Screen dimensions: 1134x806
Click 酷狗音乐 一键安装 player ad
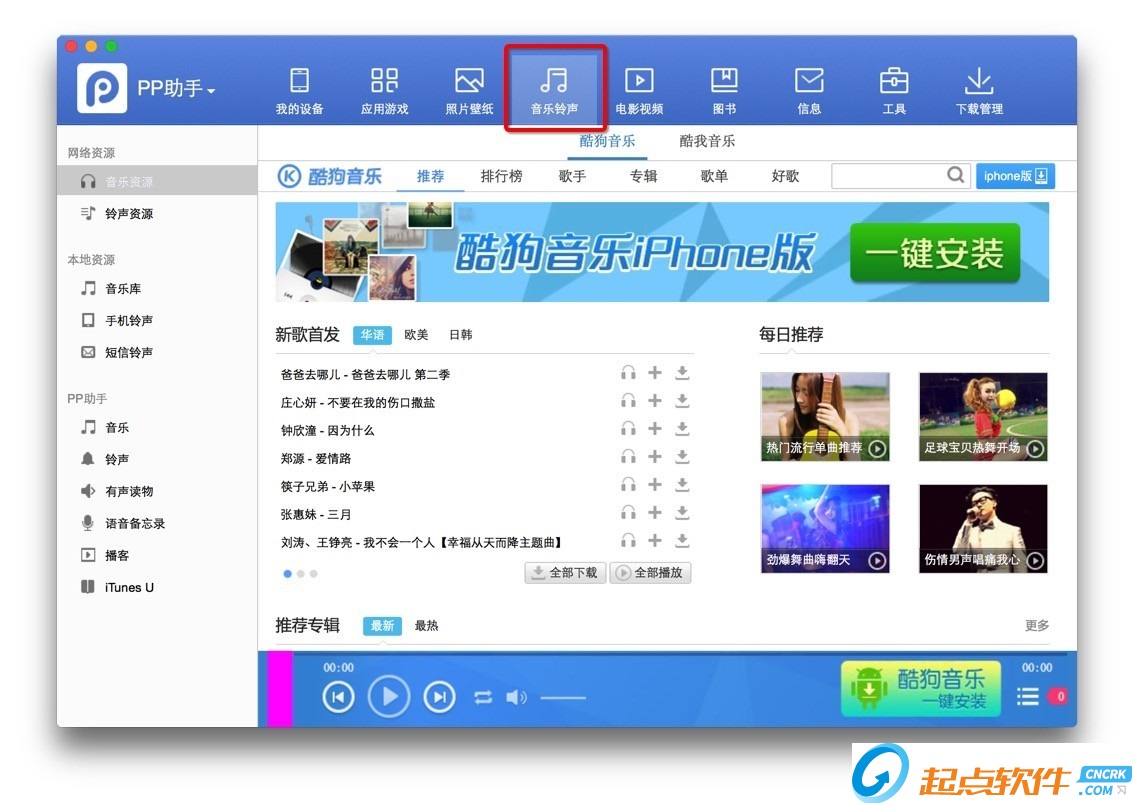click(921, 689)
